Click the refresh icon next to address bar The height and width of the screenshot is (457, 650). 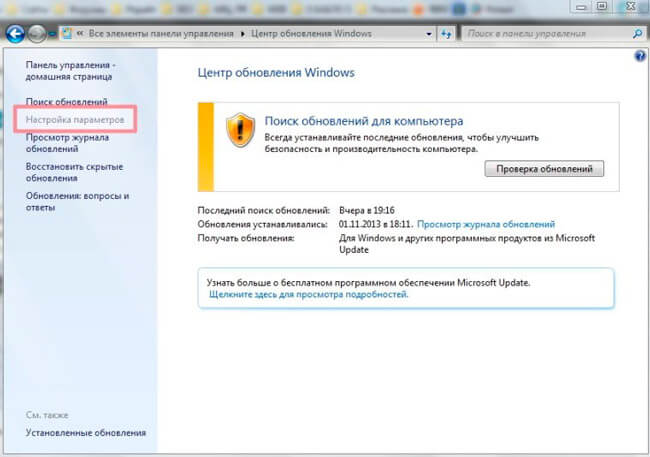pos(446,34)
